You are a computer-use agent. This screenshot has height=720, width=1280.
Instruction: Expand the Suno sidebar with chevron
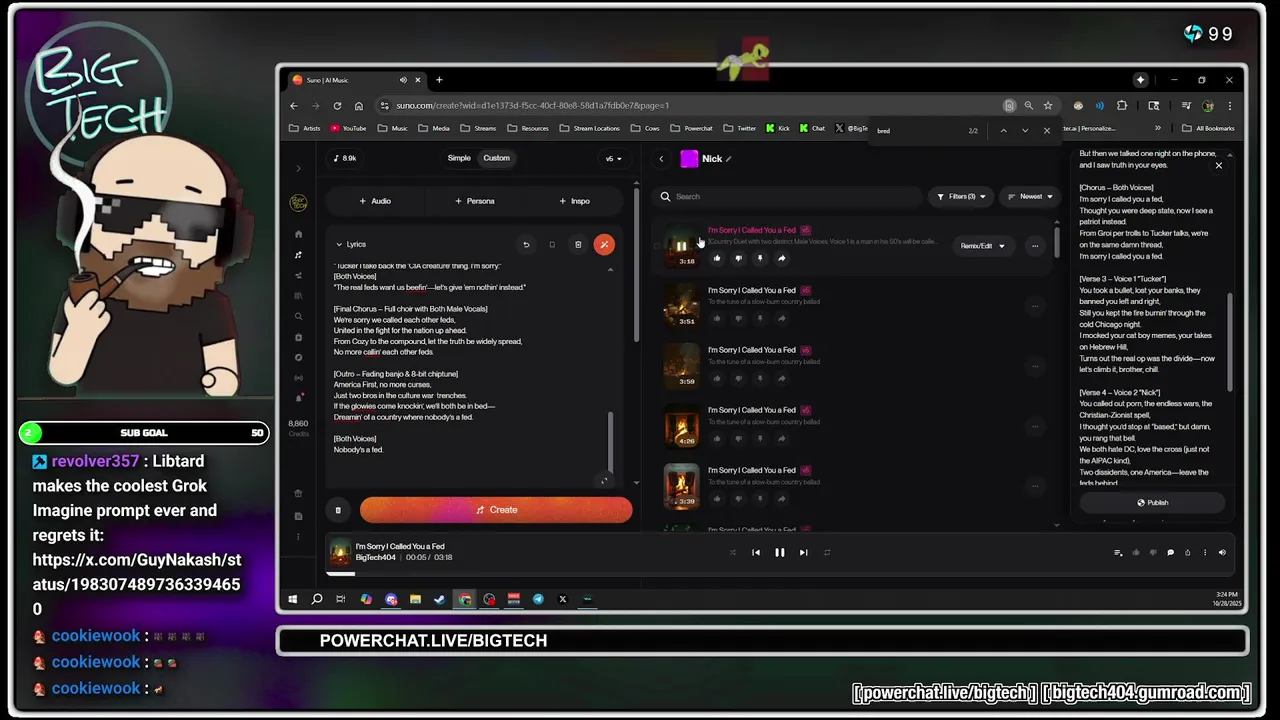(x=298, y=168)
